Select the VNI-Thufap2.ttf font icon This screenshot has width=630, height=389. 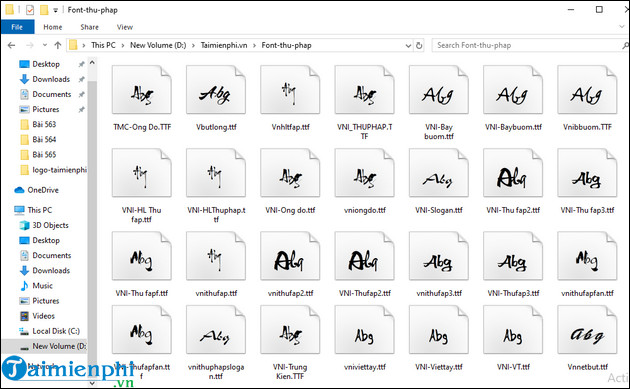pos(364,256)
